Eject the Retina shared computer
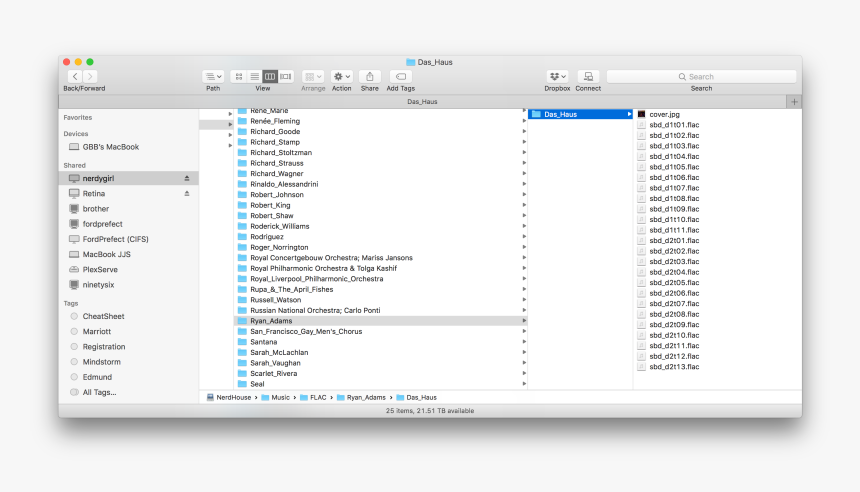Viewport: 860px width, 492px height. pos(187,194)
